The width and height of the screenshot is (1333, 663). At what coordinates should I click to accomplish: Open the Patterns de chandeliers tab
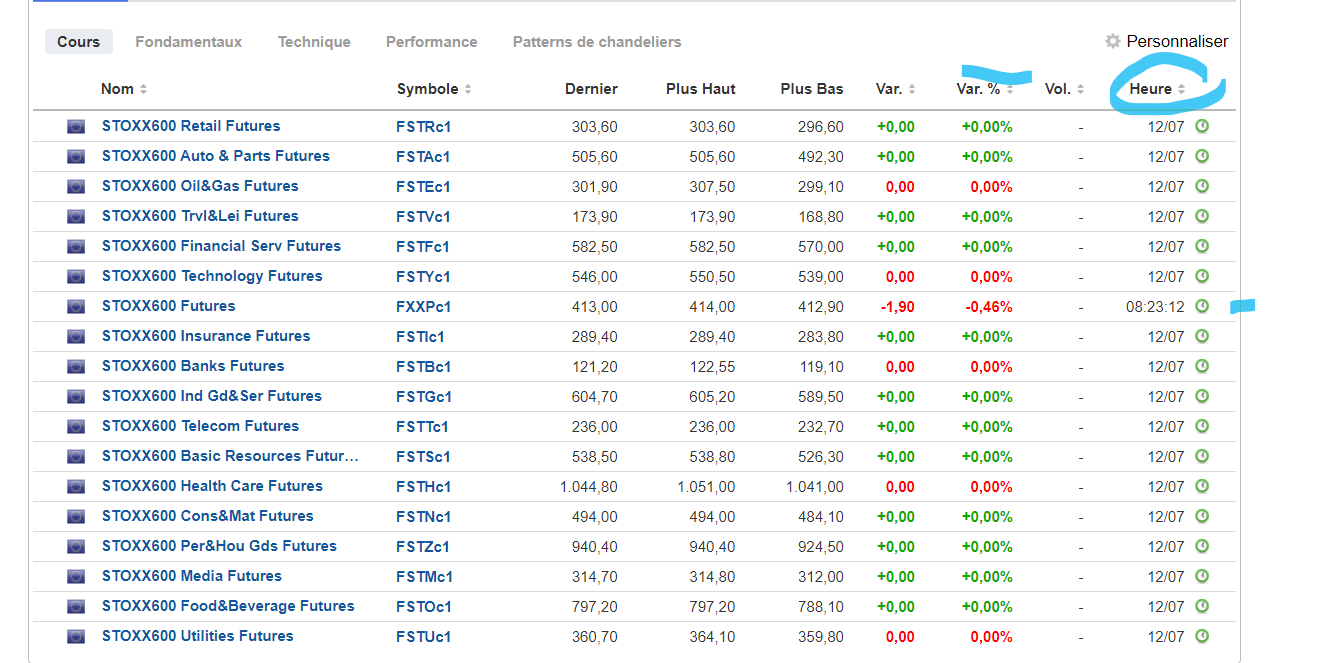pyautogui.click(x=597, y=42)
